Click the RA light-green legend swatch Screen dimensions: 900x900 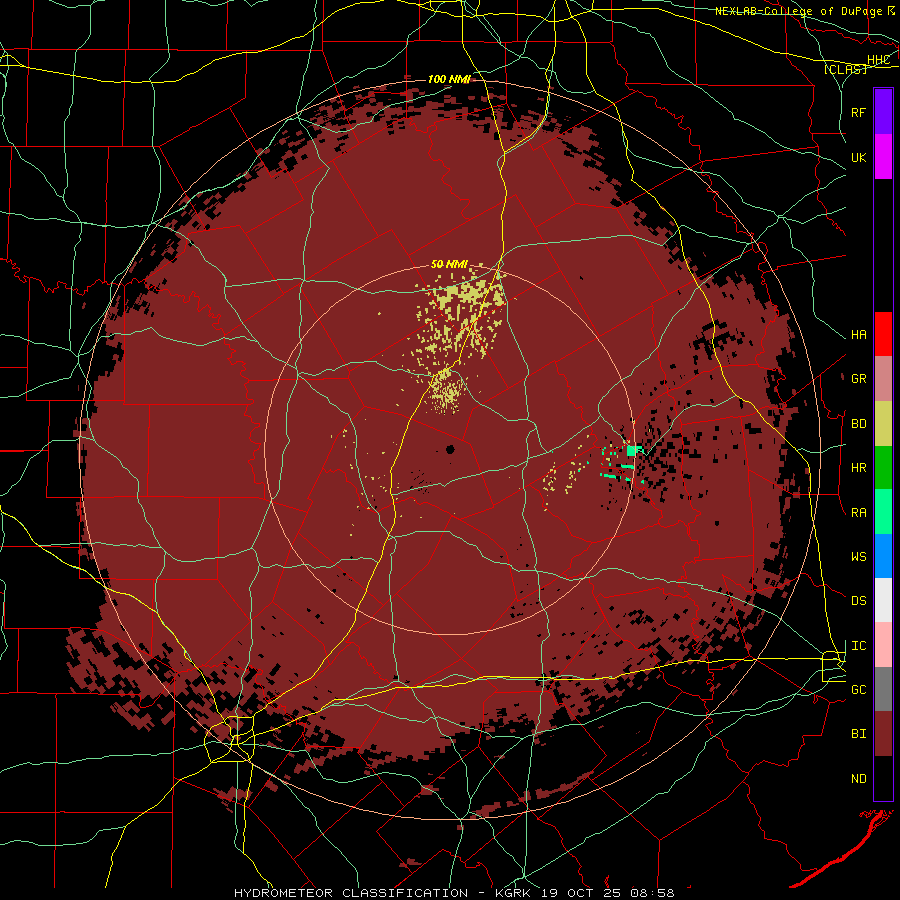click(x=883, y=512)
